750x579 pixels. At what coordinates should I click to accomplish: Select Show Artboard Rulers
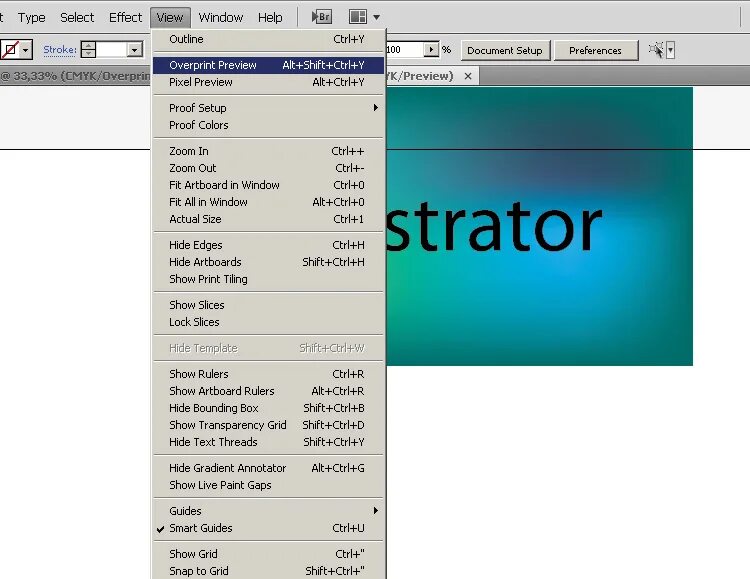pos(268,391)
